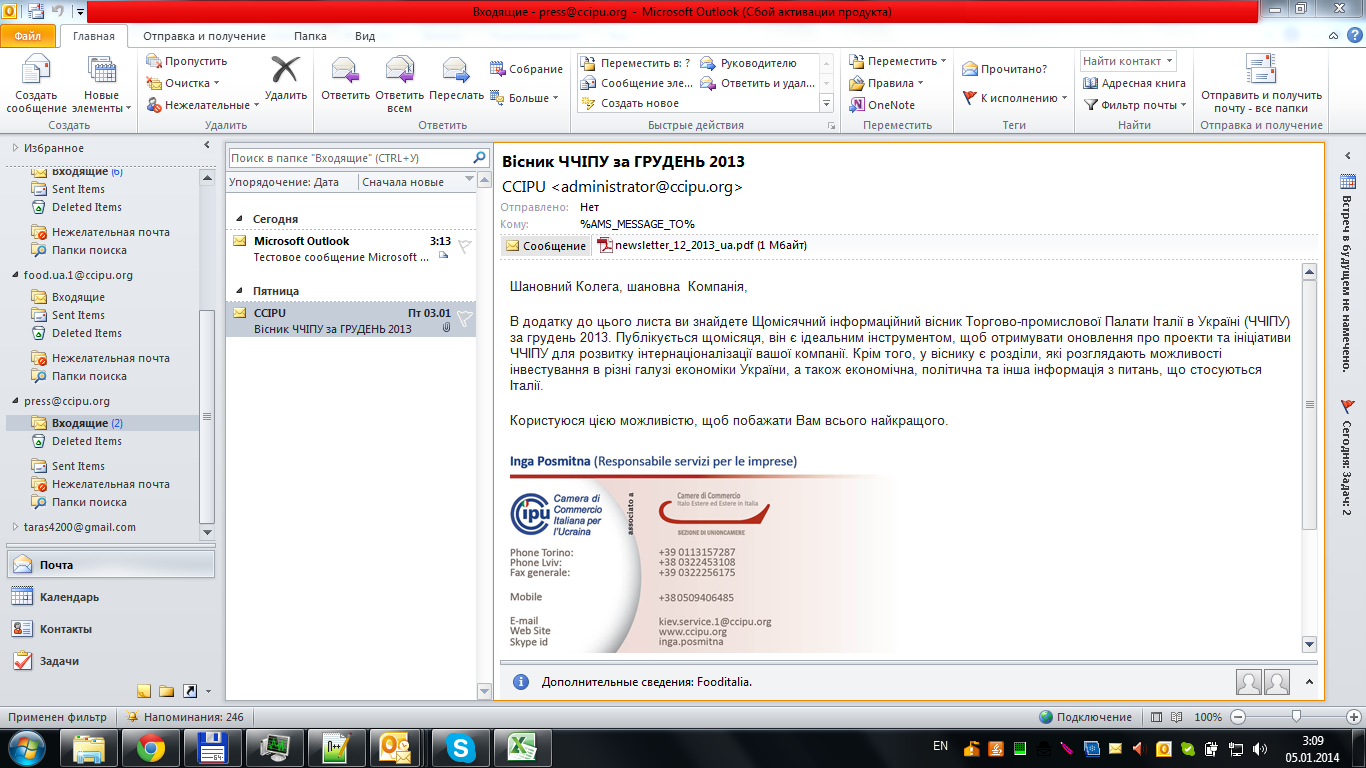Click the Упорядочение: Дата sort header
Screen dimensions: 1366x768
coord(292,182)
